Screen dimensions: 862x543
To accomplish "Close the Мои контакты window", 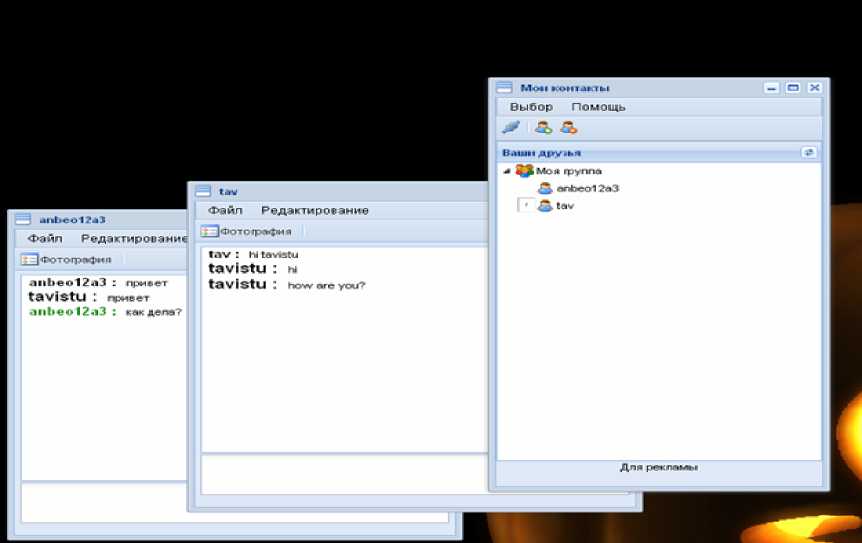I will [x=815, y=88].
